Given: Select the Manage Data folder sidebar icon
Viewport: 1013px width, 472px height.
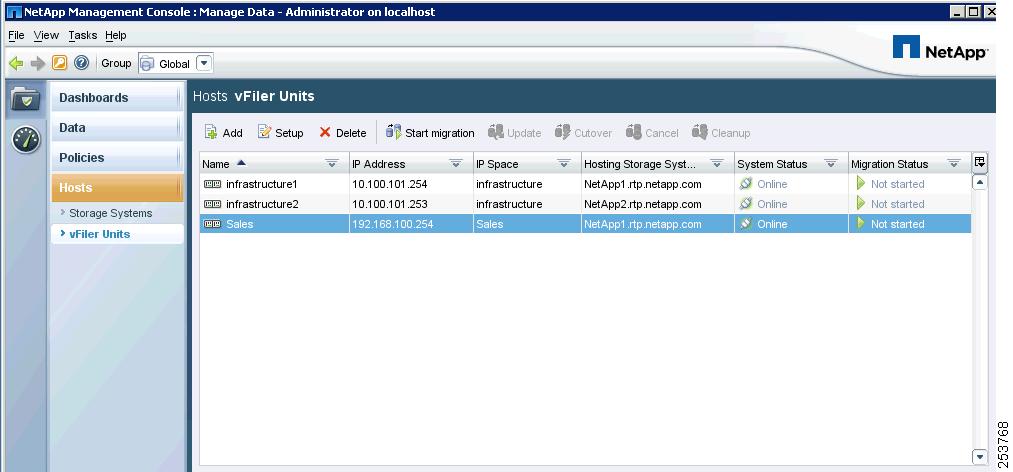Looking at the screenshot, I should 26,99.
